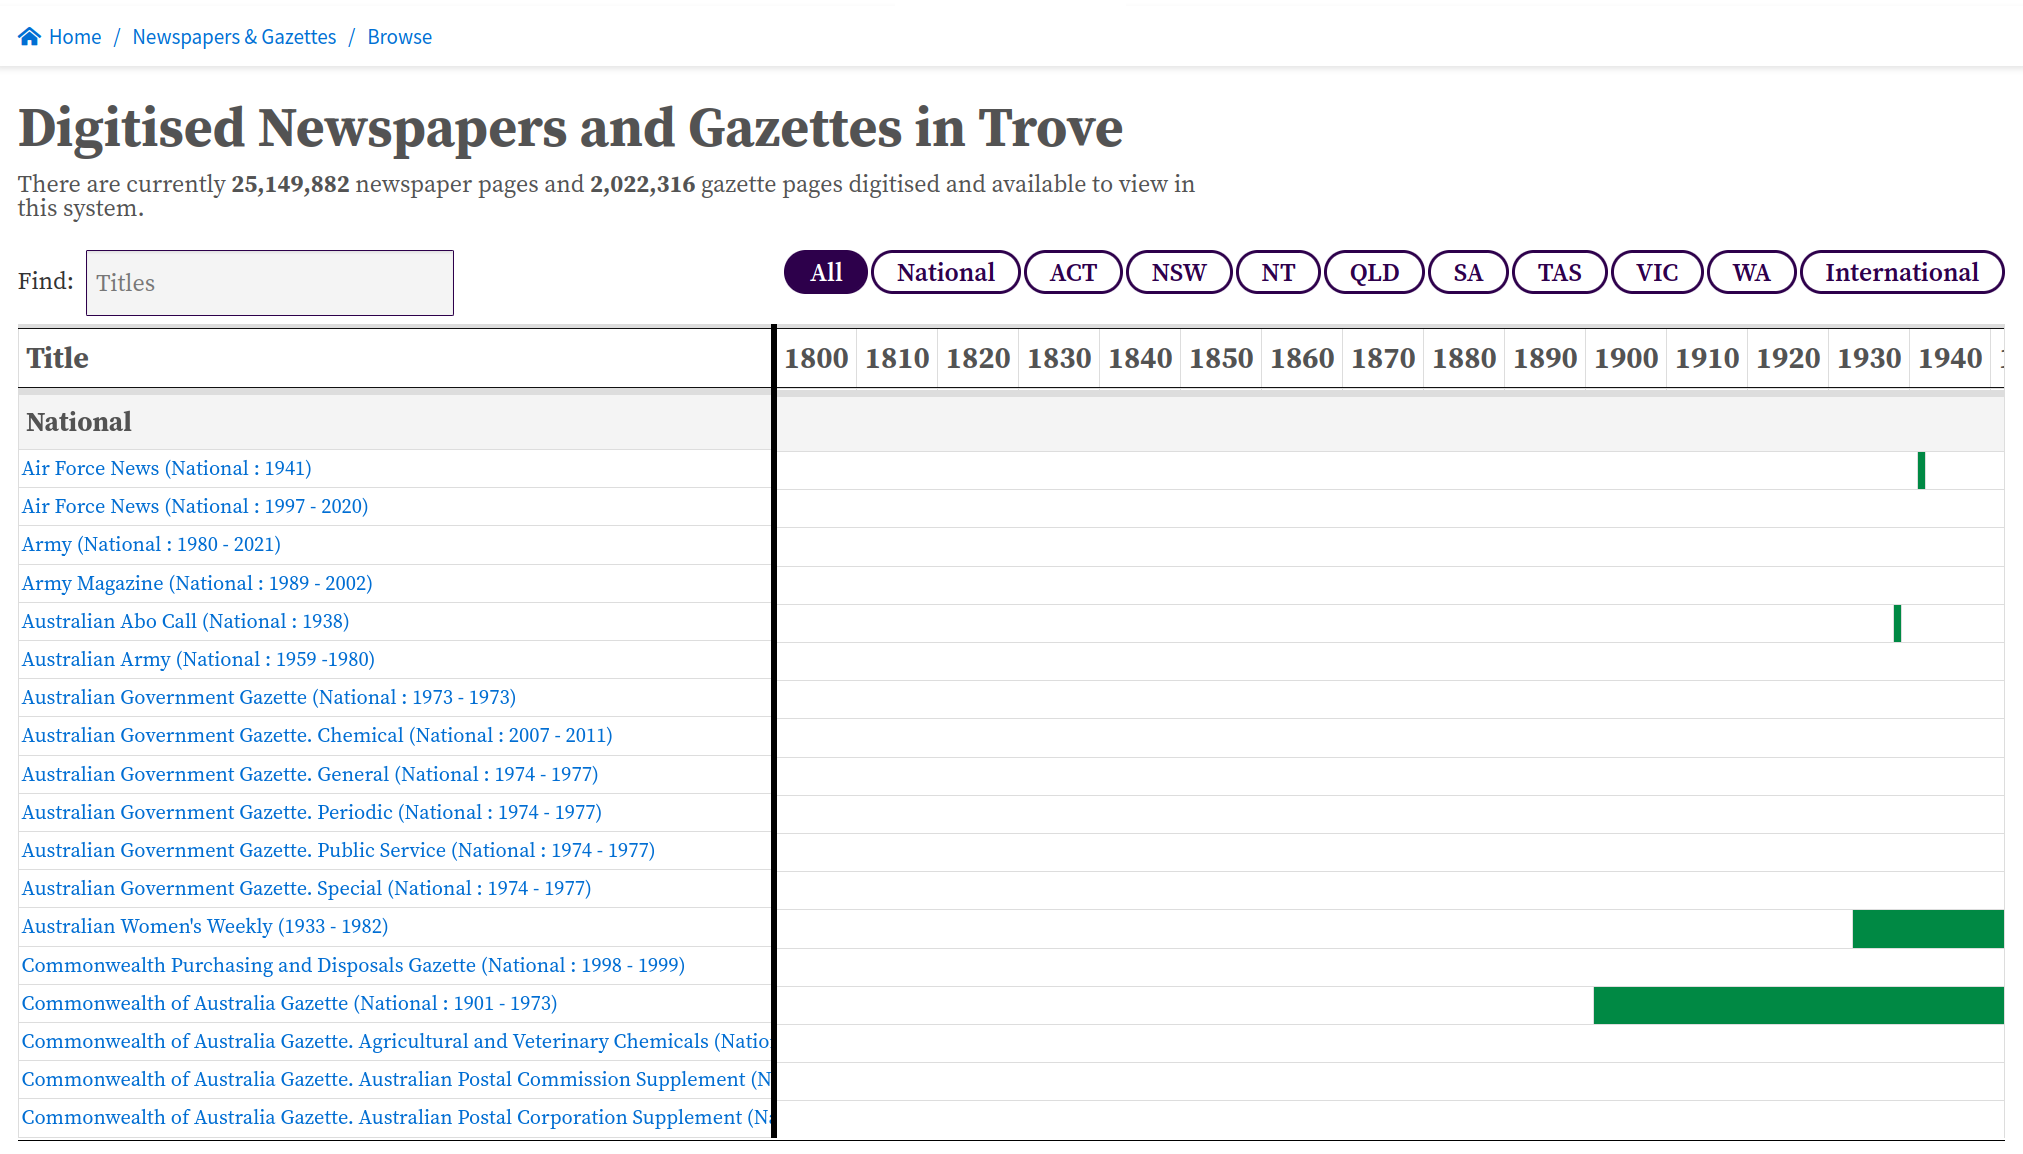Go to Newspapers & Gazettes breadcrumb
Image resolution: width=2023 pixels, height=1154 pixels.
point(234,37)
